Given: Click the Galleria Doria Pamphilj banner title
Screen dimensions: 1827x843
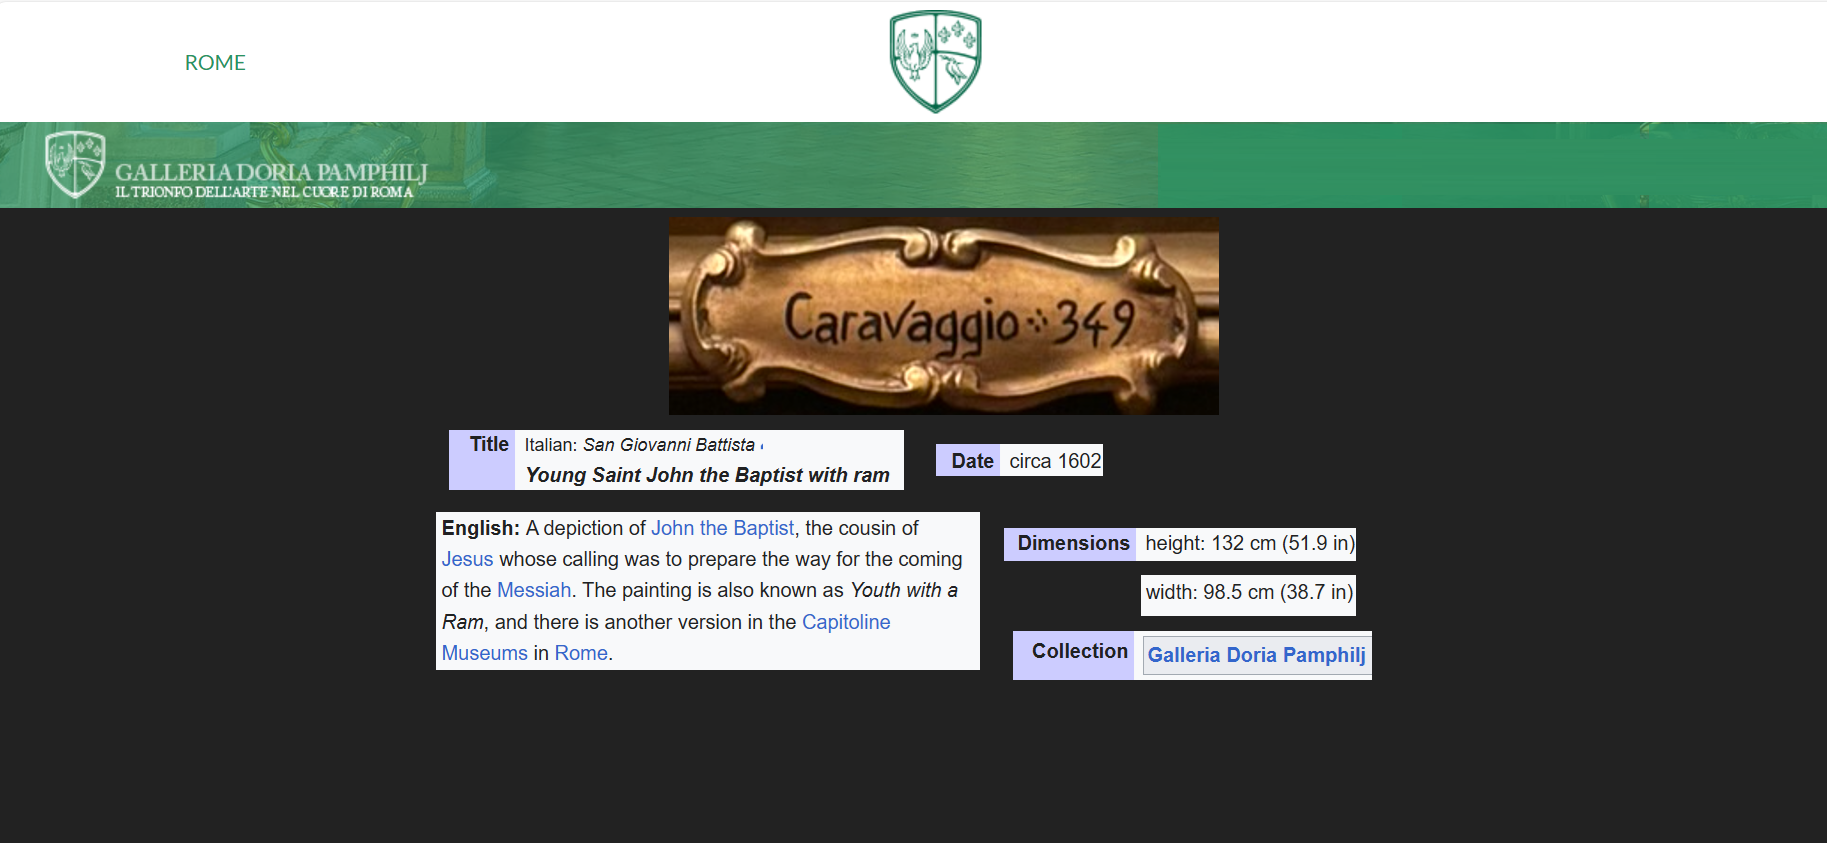Looking at the screenshot, I should 271,173.
